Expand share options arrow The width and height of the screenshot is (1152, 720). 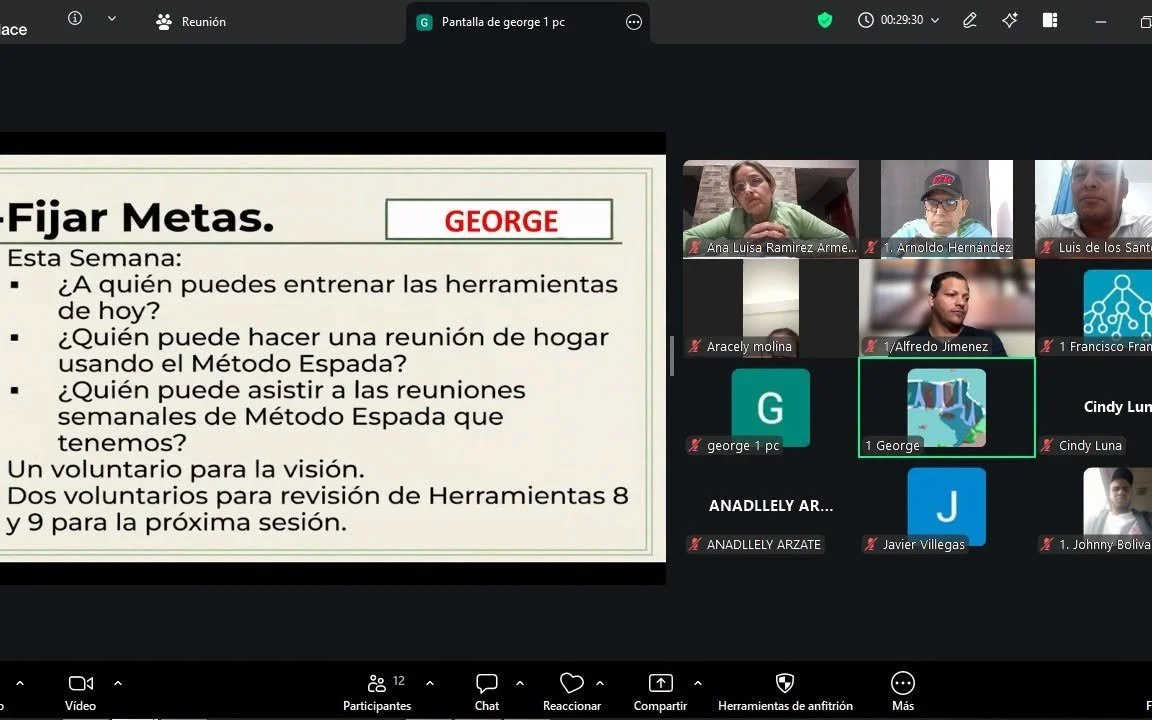[697, 683]
